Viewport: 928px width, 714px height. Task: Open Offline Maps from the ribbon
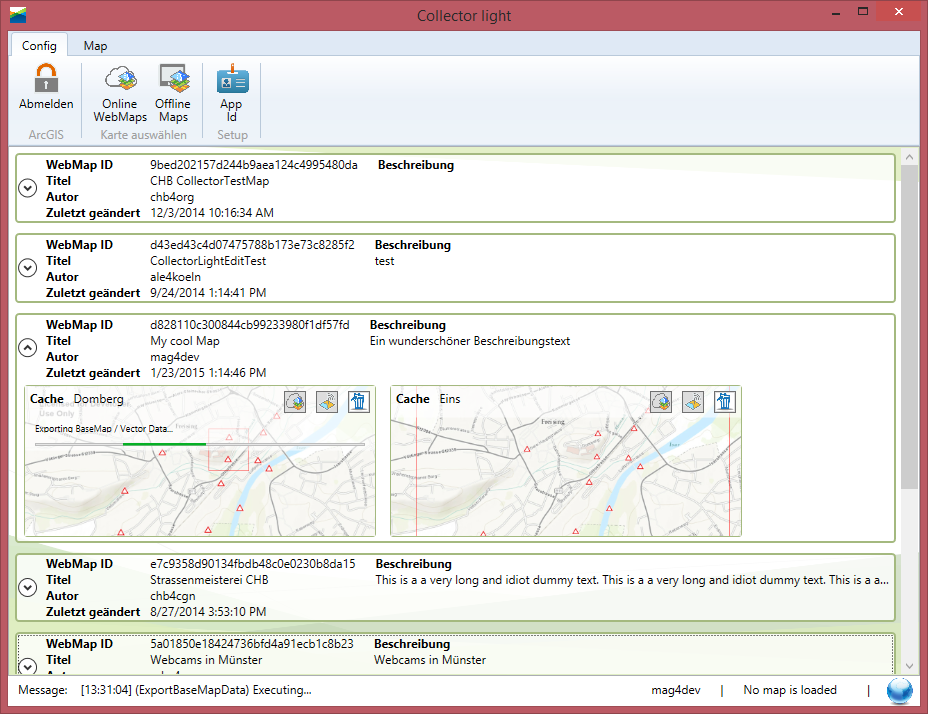(x=173, y=94)
